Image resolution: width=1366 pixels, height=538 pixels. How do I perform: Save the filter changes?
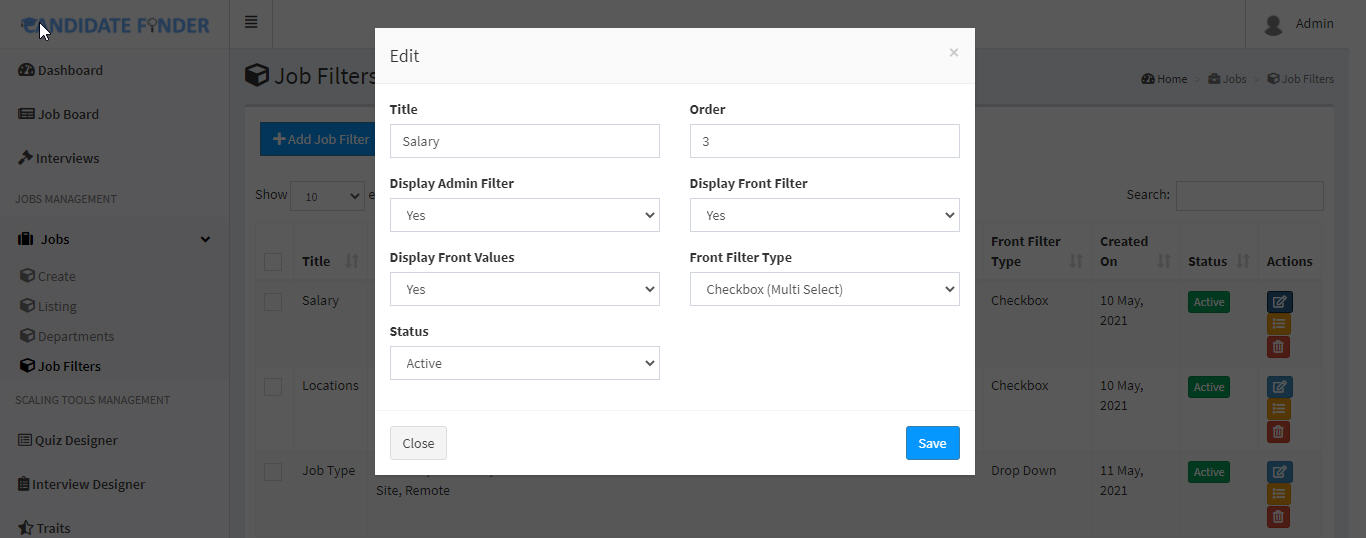pyautogui.click(x=933, y=443)
